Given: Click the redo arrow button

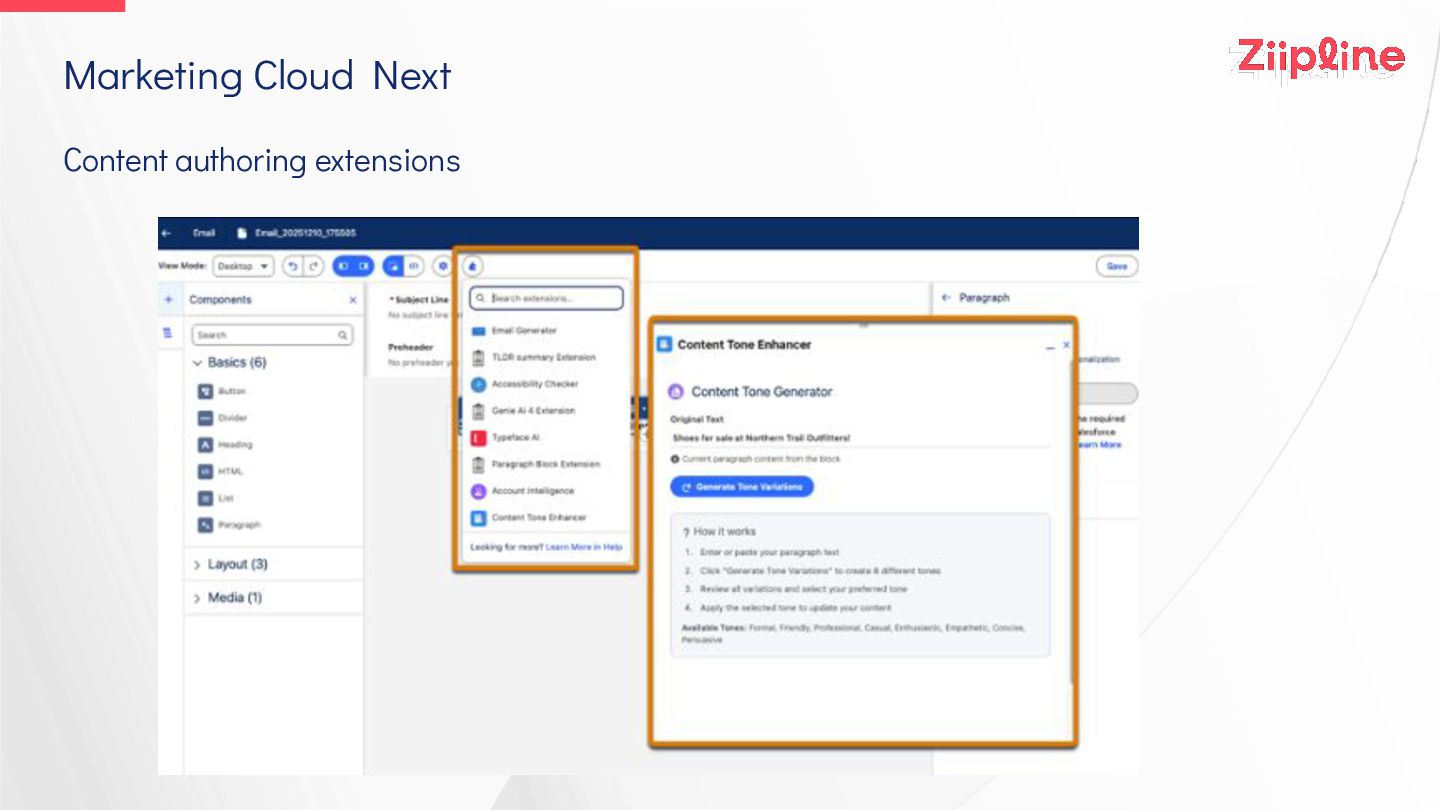Looking at the screenshot, I should pyautogui.click(x=313, y=267).
